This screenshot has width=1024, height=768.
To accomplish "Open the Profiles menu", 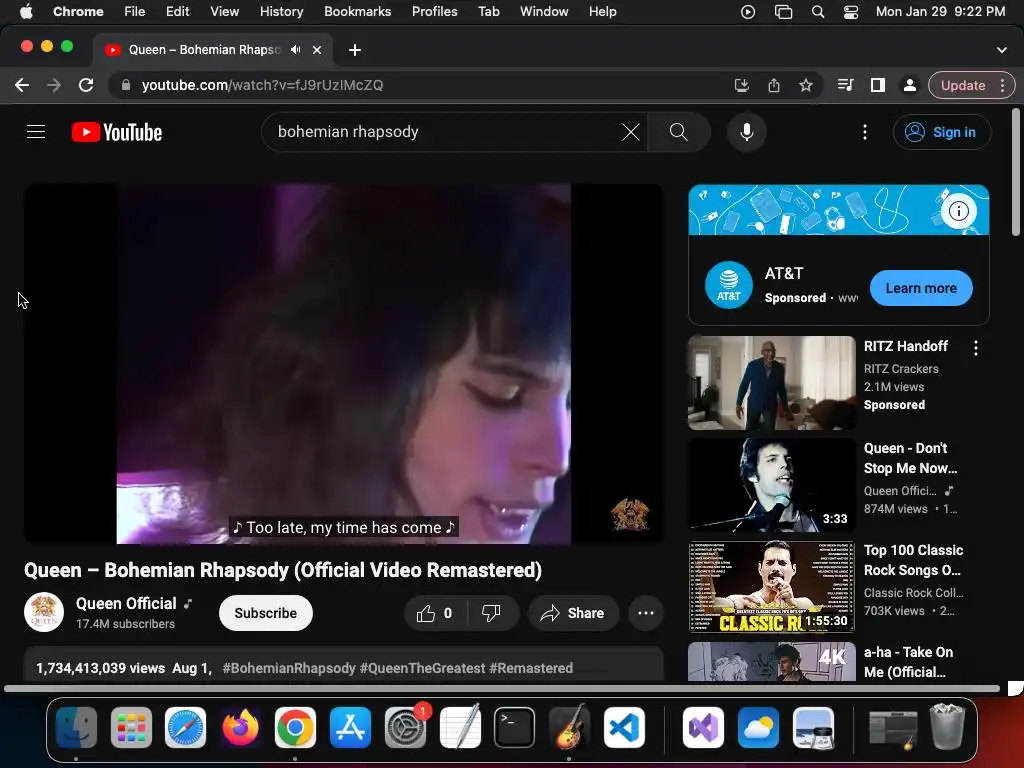I will (x=434, y=11).
